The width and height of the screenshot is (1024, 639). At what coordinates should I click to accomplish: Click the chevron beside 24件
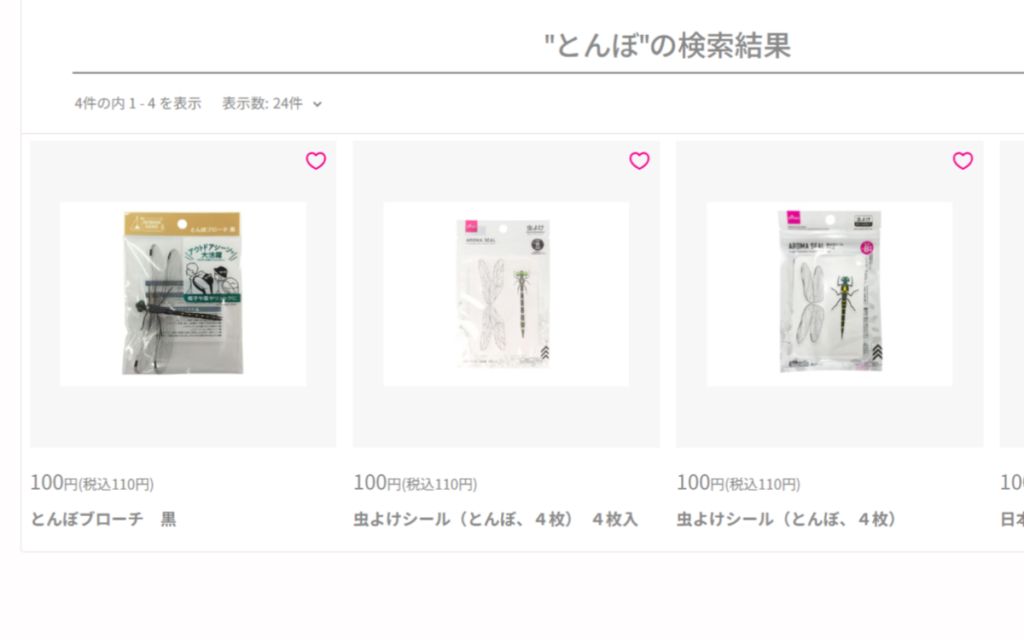[317, 104]
